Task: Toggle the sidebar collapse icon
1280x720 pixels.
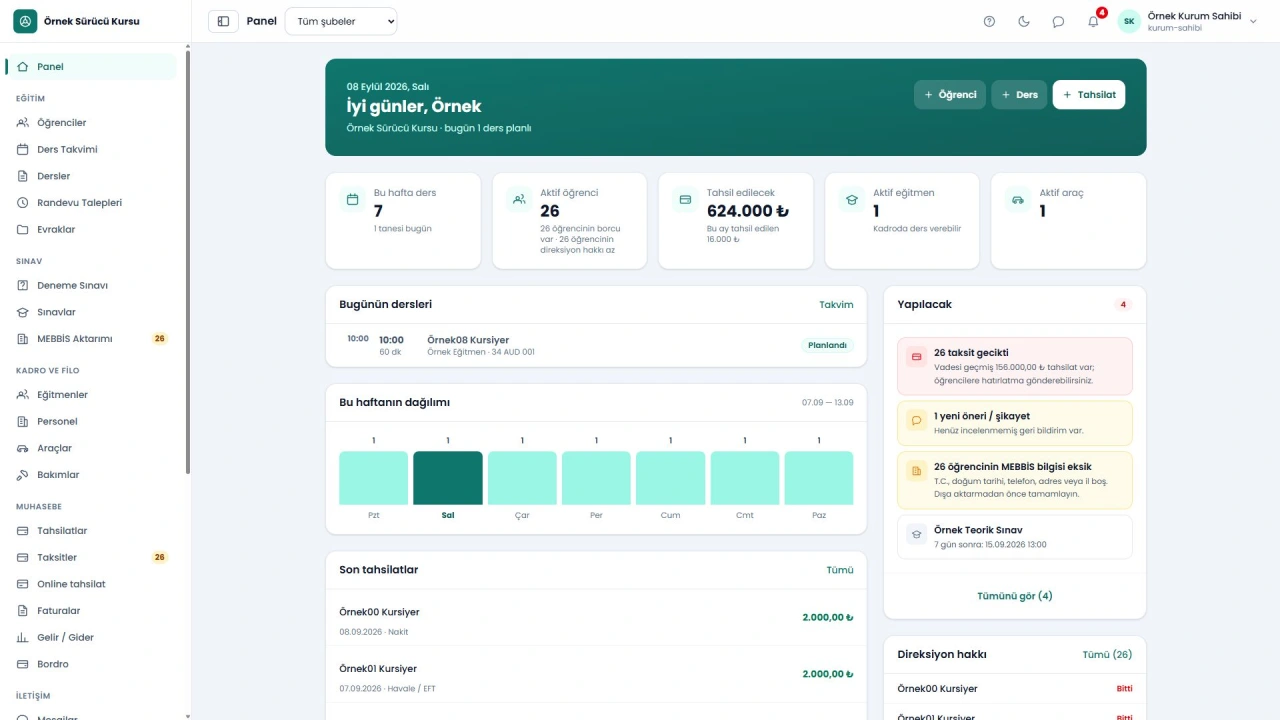Action: (x=223, y=21)
